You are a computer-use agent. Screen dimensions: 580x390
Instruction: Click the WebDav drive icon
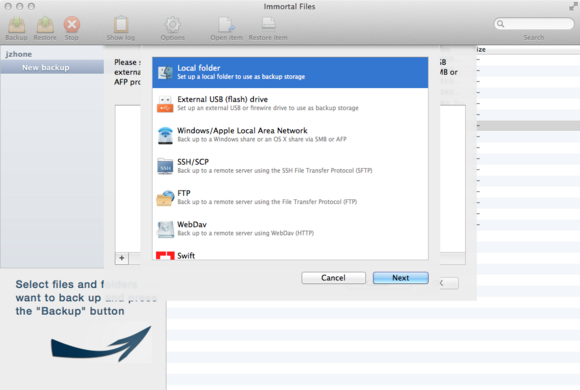165,229
